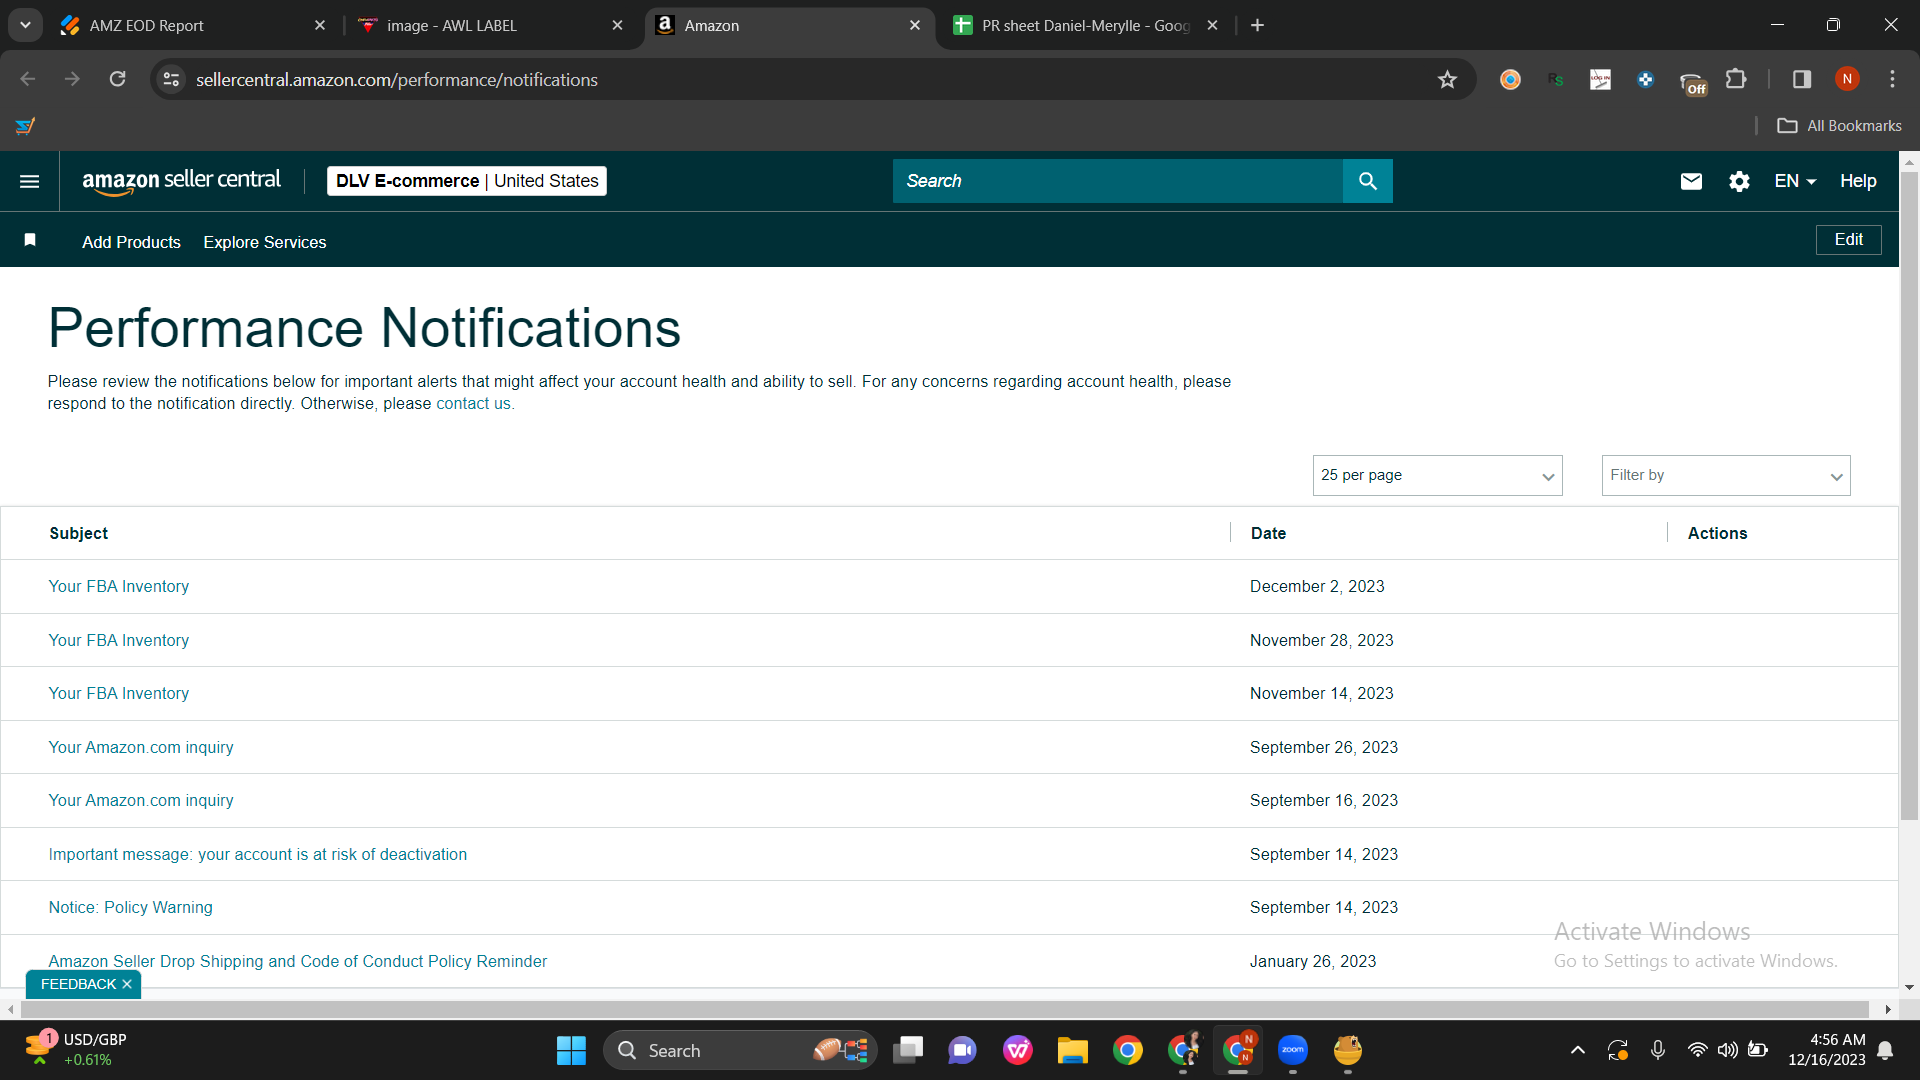Open the DLV E-commerce marketplace switcher
Image resolution: width=1920 pixels, height=1080 pixels.
467,181
